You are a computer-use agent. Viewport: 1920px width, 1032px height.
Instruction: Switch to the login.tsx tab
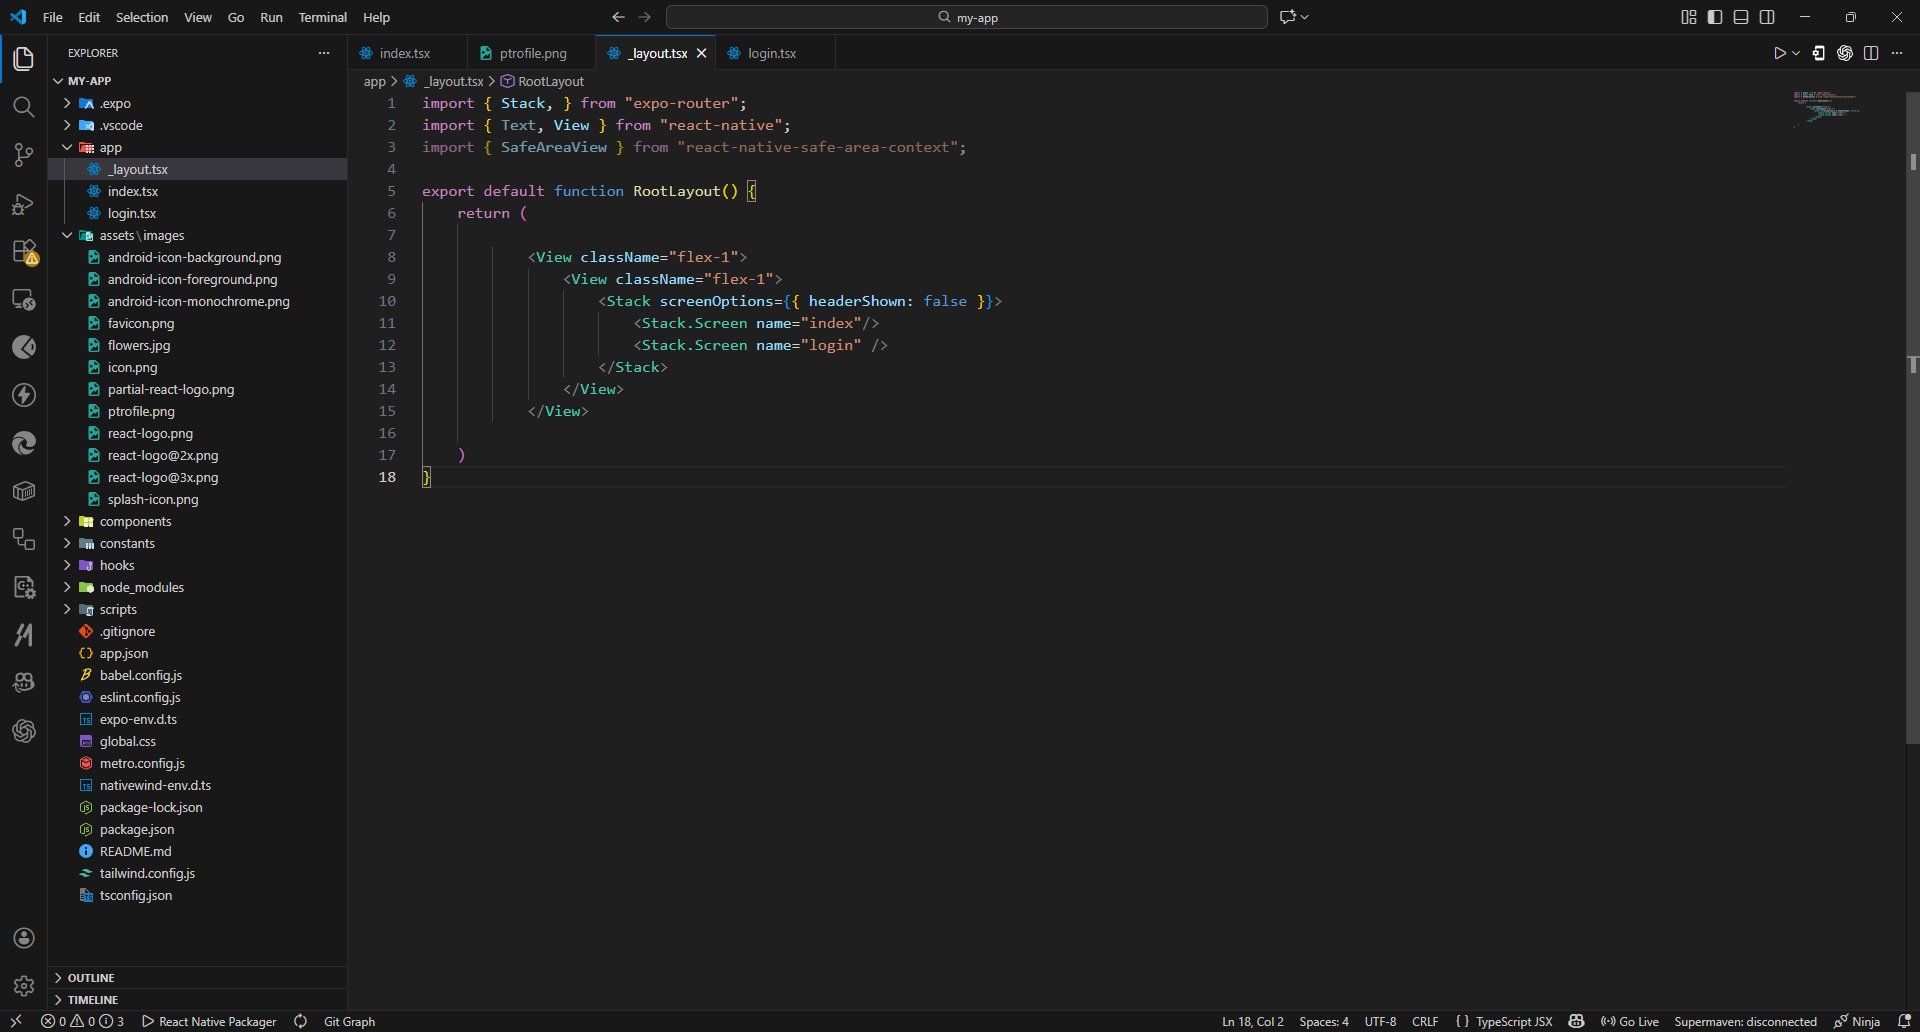coord(771,53)
